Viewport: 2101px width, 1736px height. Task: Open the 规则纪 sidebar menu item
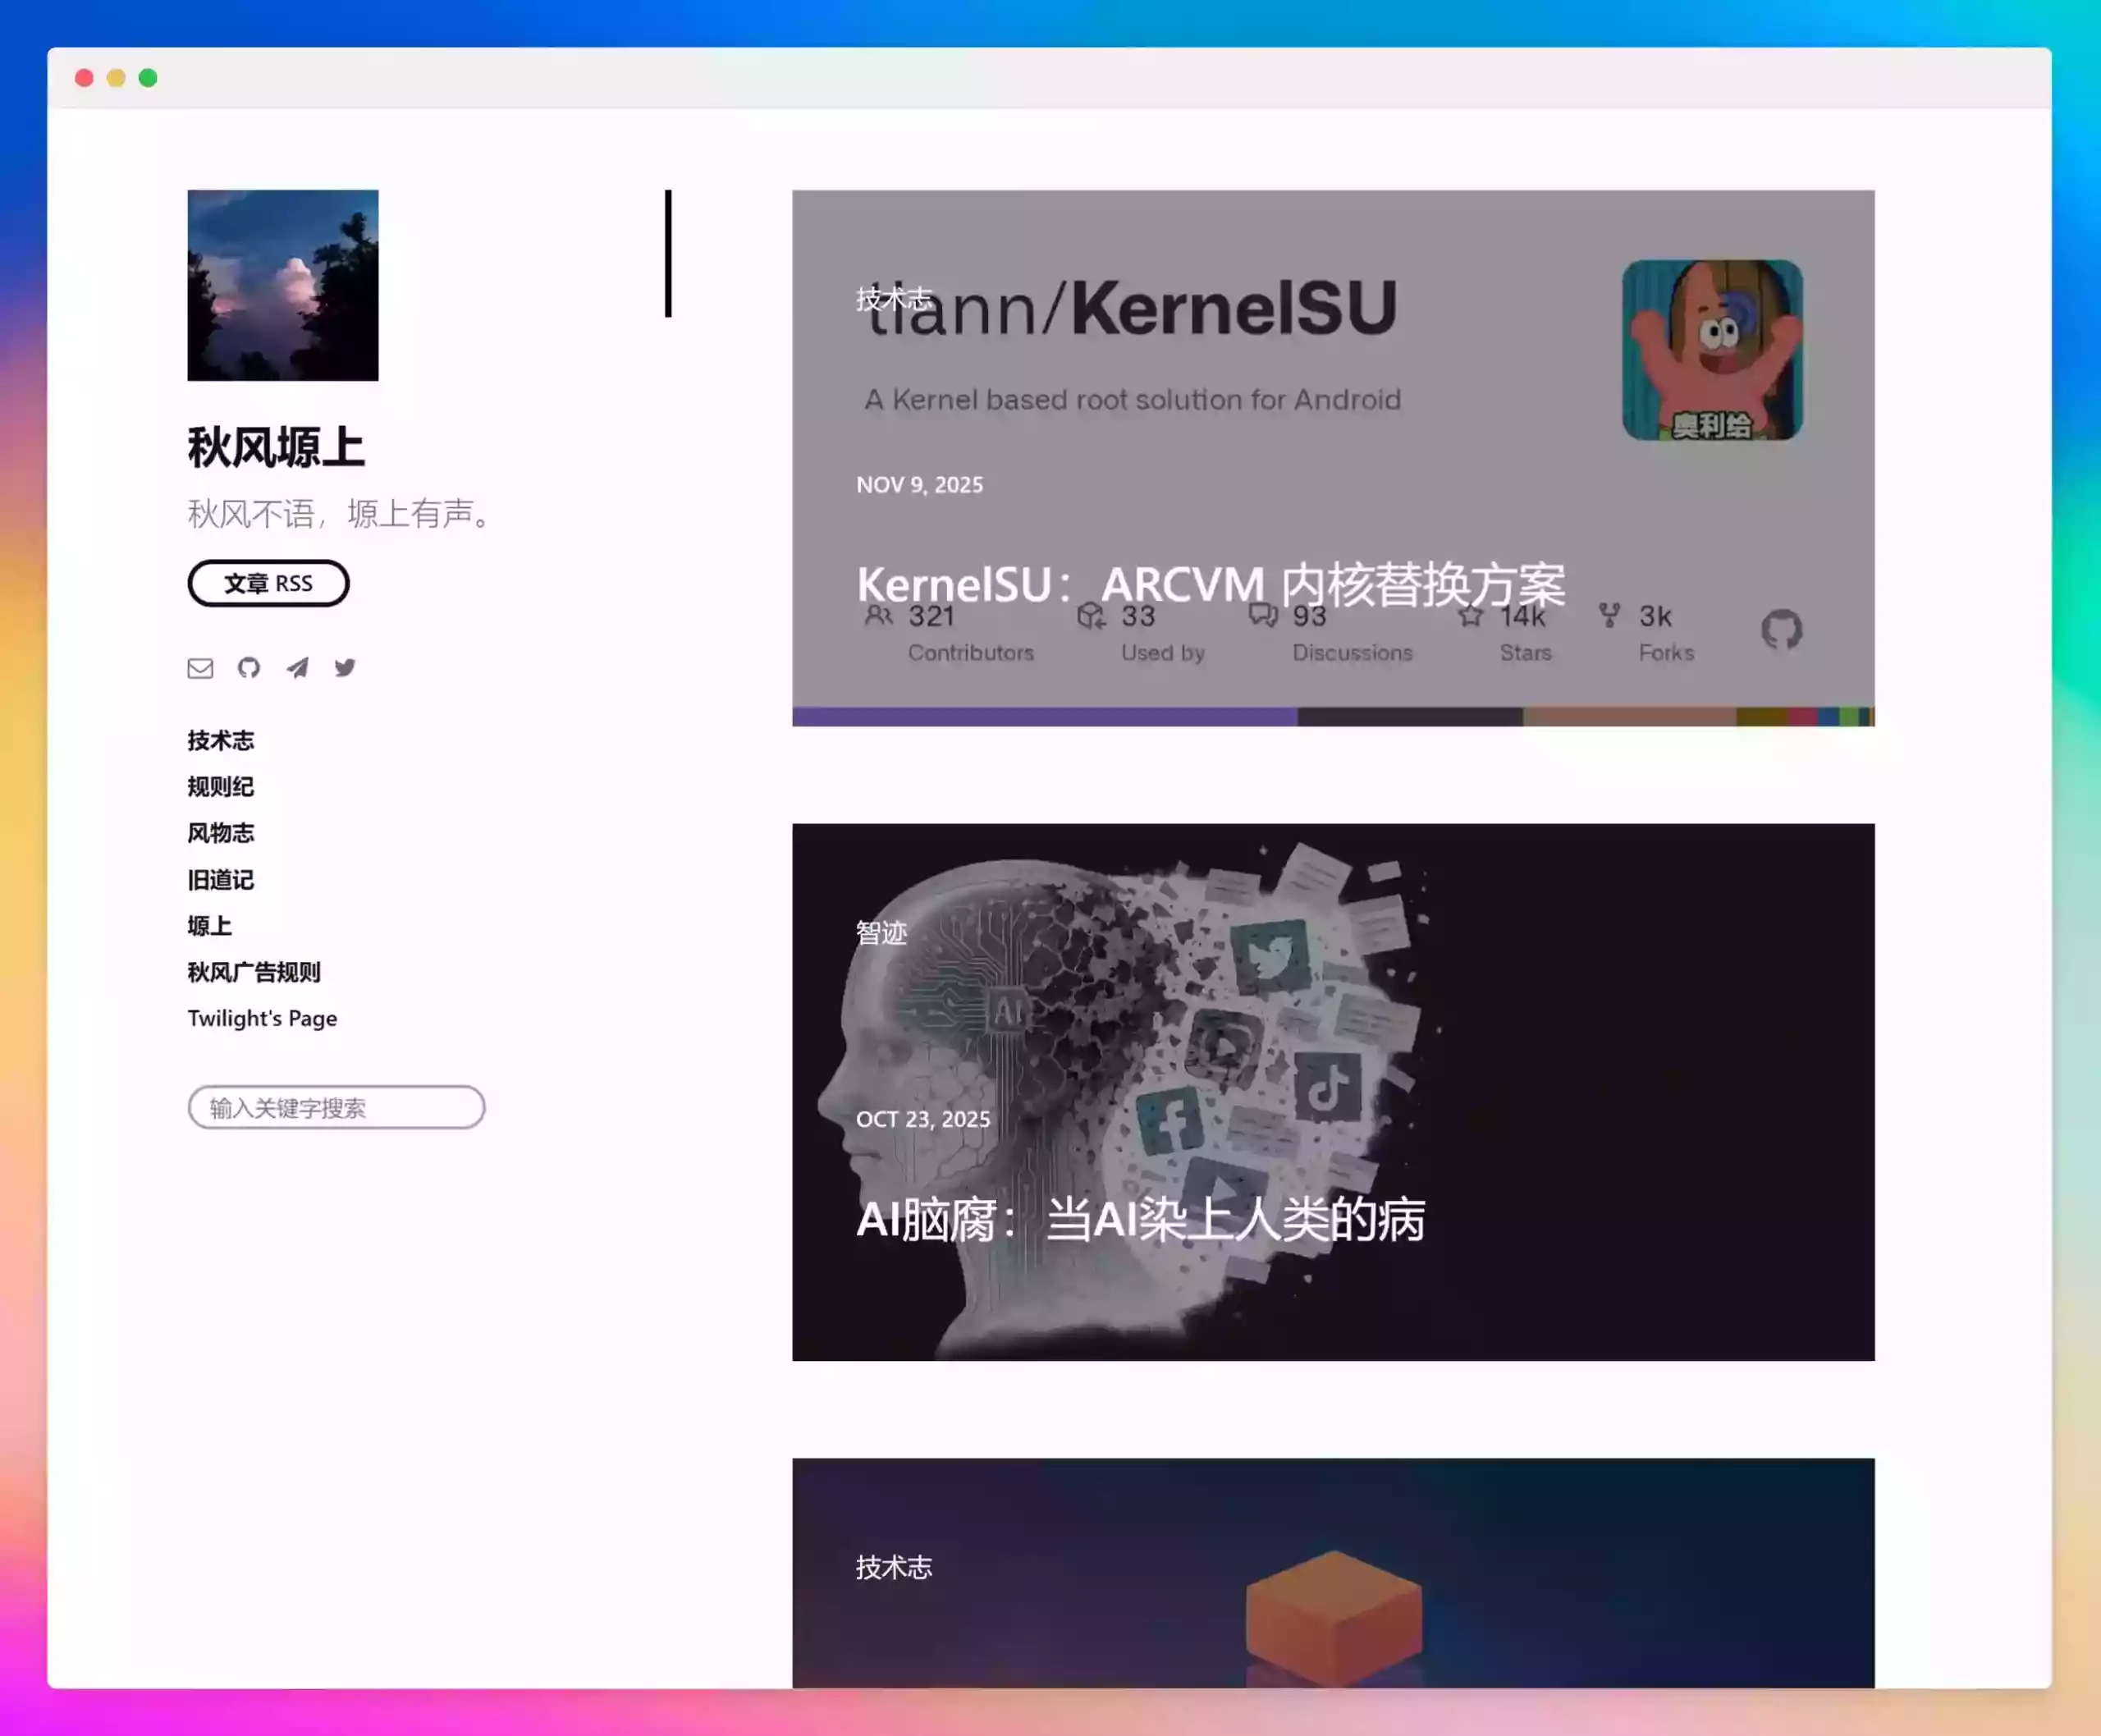(221, 787)
